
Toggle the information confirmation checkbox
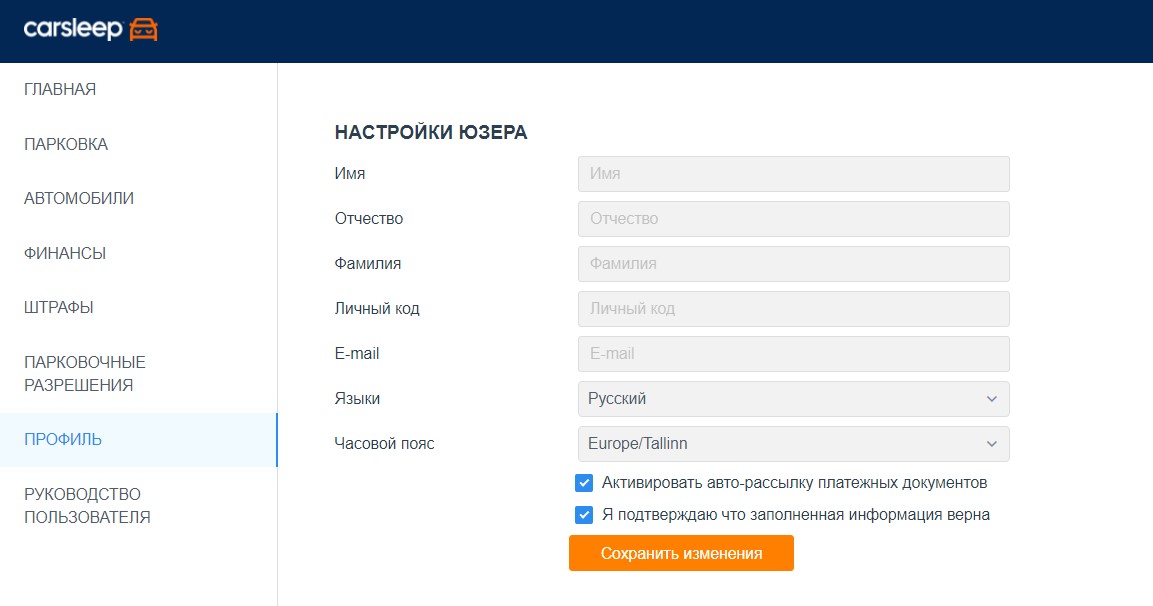pos(585,516)
